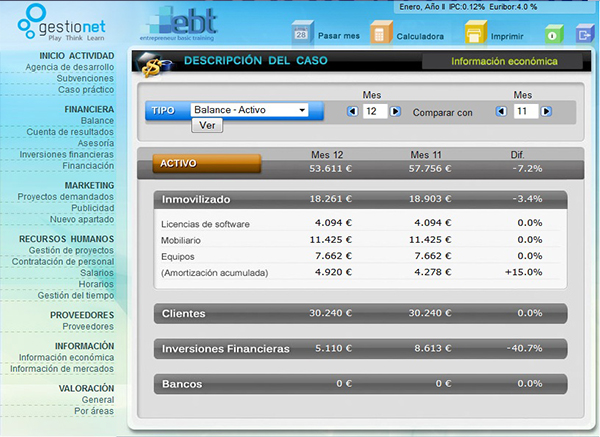Open Publicidad in the sidebar
Screen dimensions: 600x437
tap(93, 208)
